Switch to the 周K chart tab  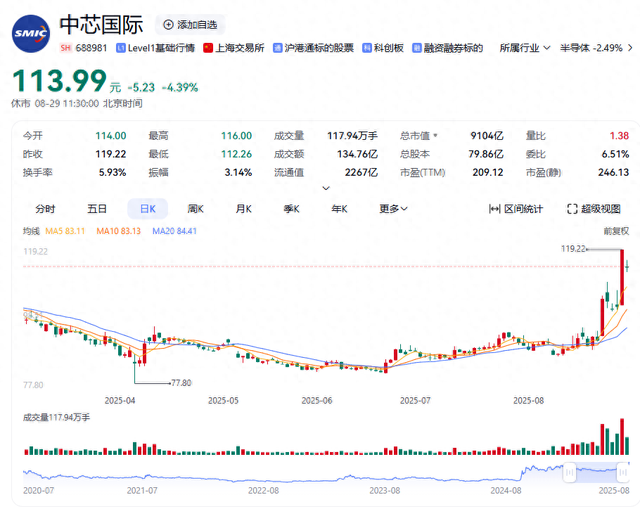(196, 209)
